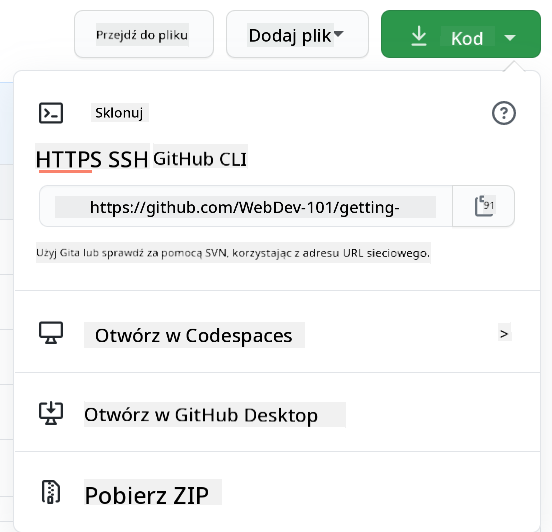Click the repository URL input field
This screenshot has width=552, height=532.
coord(246,206)
